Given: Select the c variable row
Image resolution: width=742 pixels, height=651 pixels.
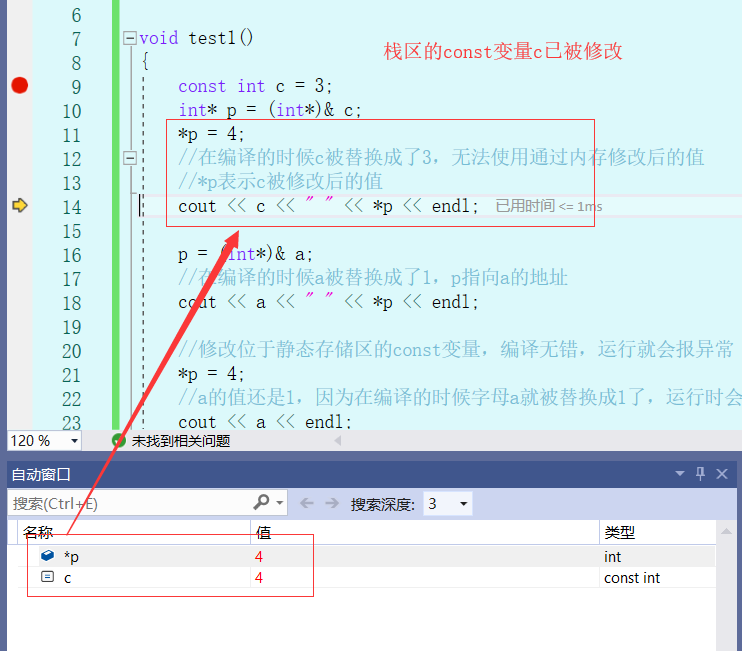Looking at the screenshot, I should (x=367, y=578).
